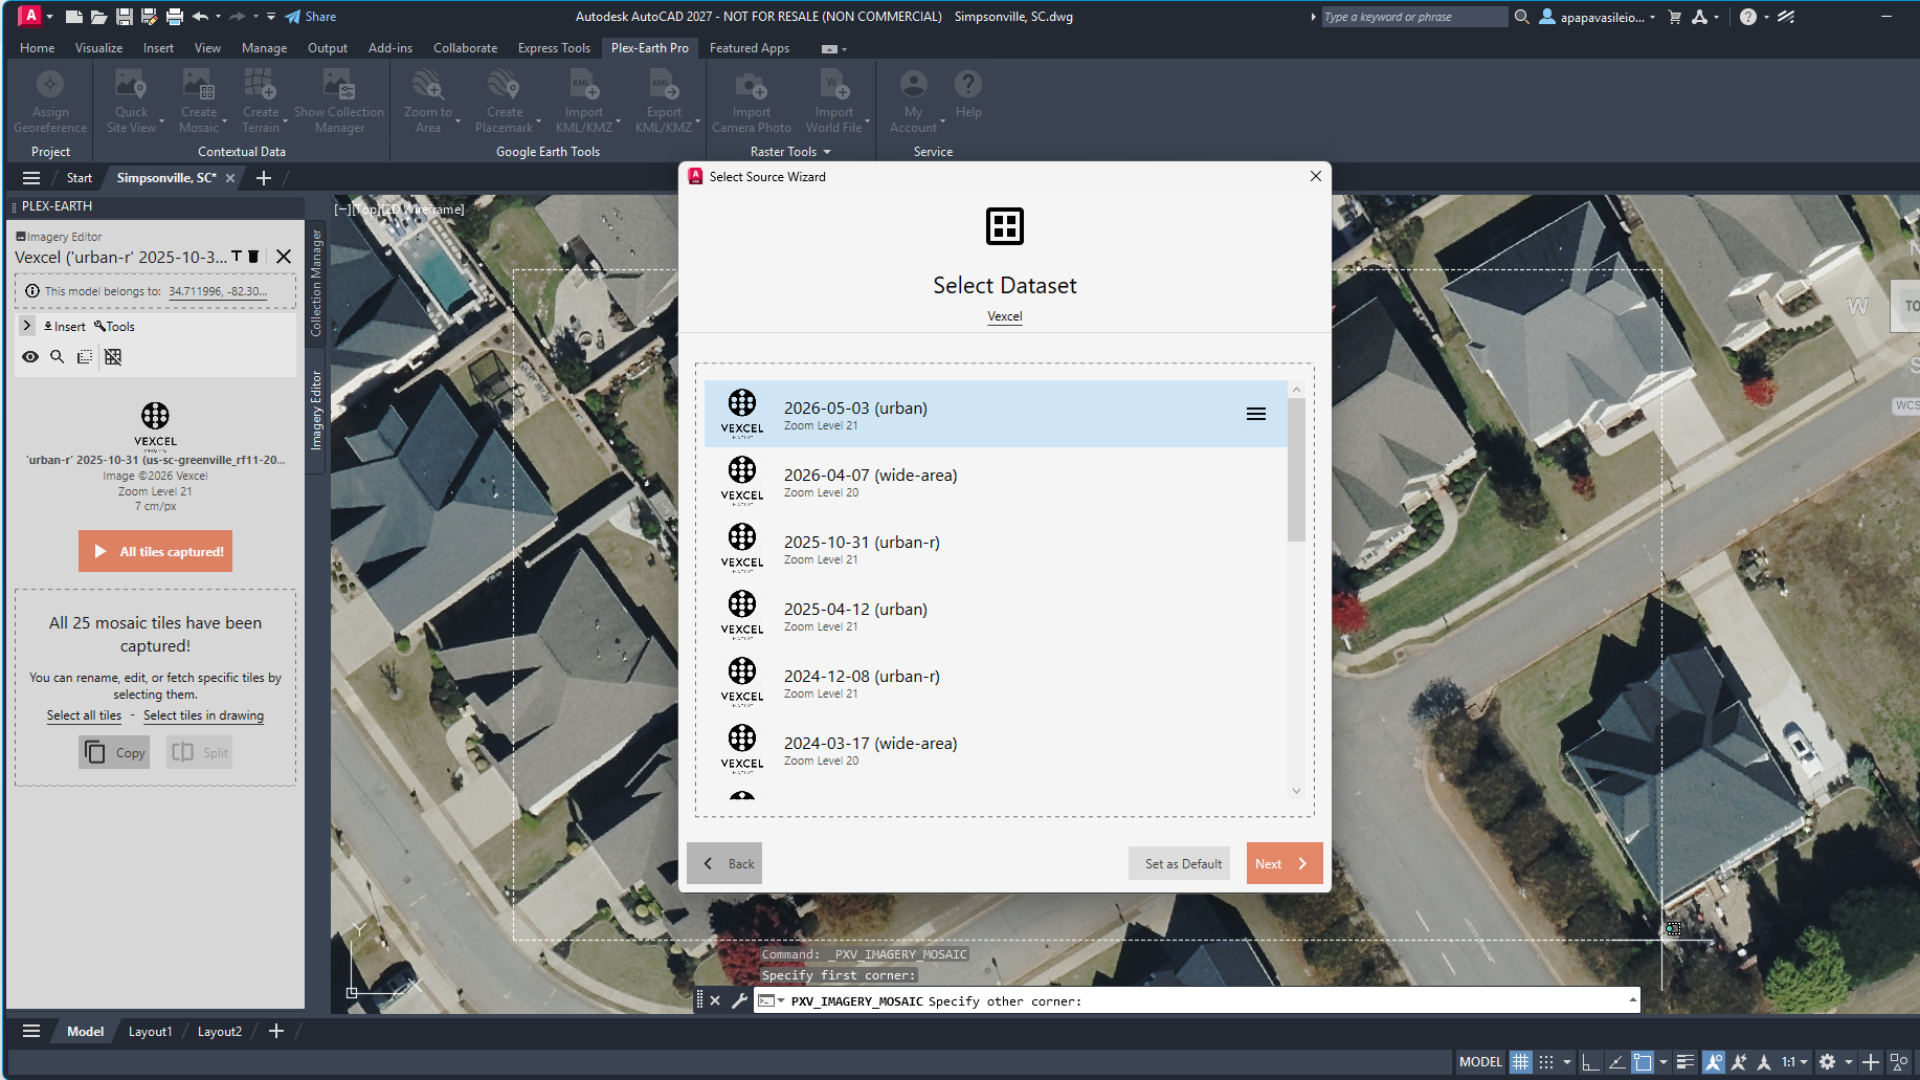Image resolution: width=1920 pixels, height=1080 pixels.
Task: Open hamburger menu for 2026-05-03 dataset
Action: point(1256,414)
